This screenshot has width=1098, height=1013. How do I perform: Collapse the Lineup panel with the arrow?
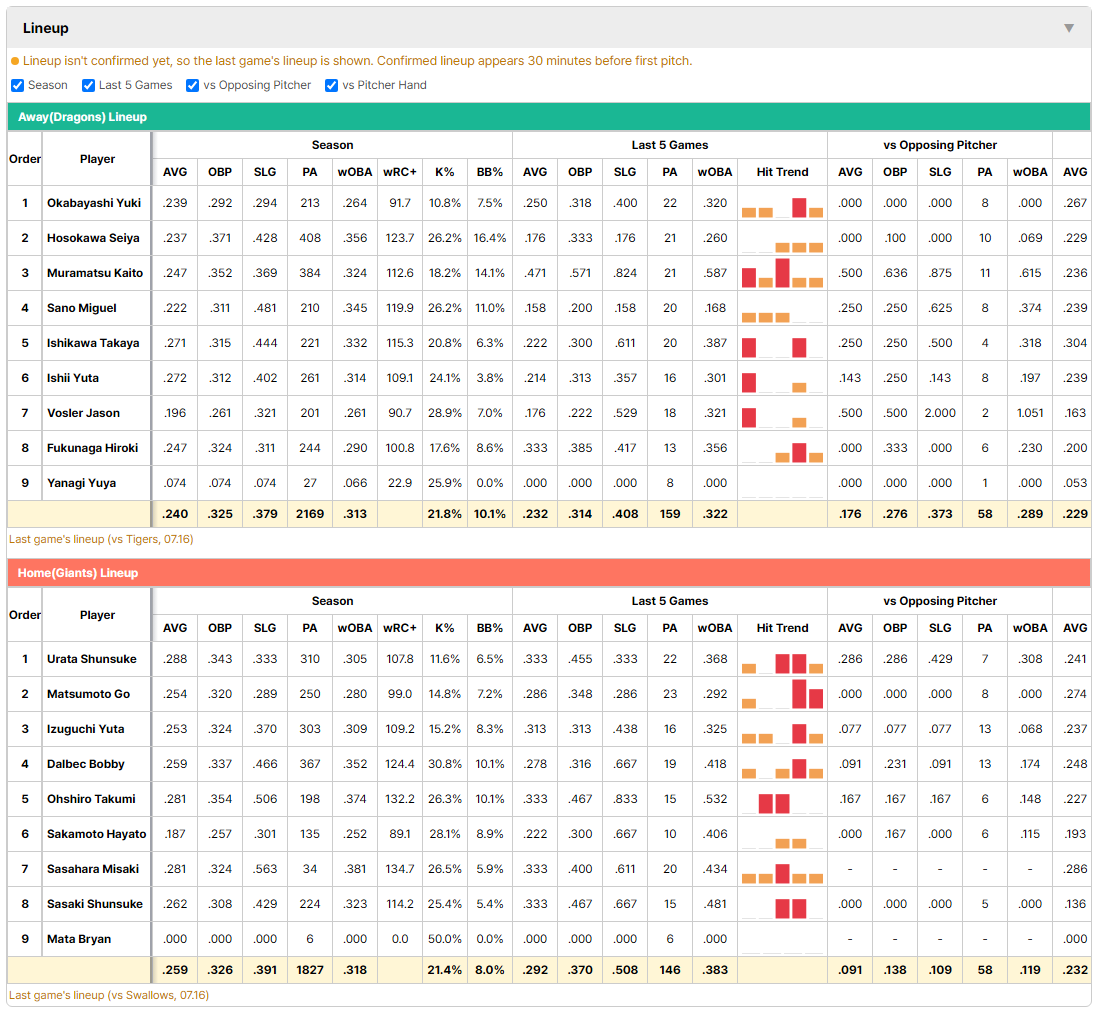[x=1069, y=28]
